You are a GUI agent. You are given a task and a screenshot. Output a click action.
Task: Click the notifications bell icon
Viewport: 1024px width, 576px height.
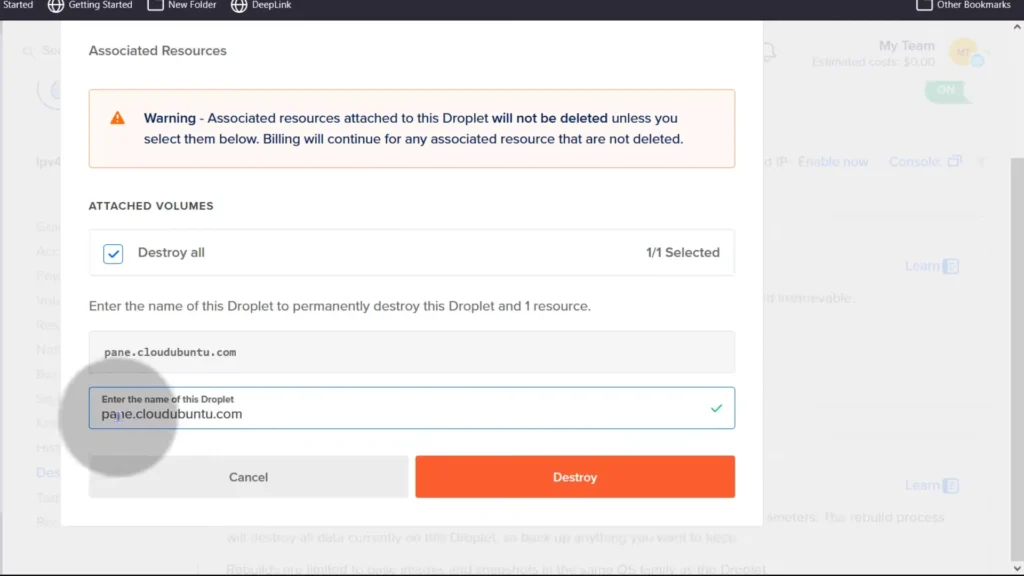pyautogui.click(x=769, y=52)
